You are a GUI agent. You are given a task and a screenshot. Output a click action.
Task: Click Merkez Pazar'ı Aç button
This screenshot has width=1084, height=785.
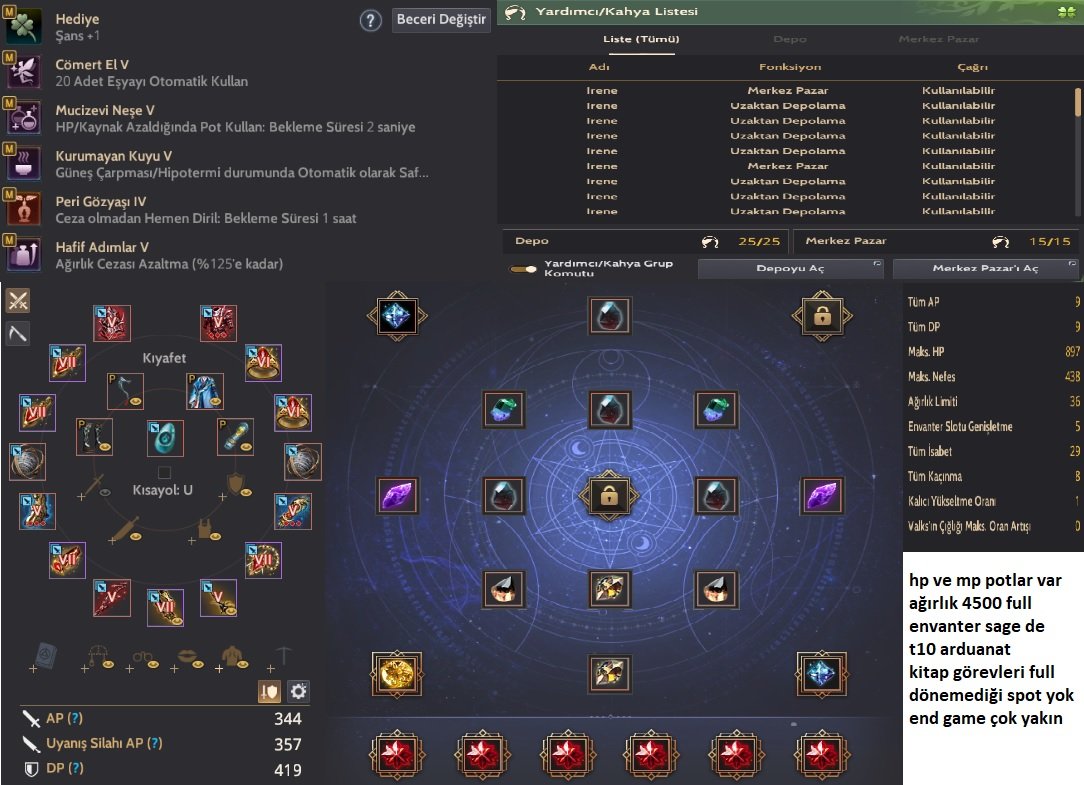click(x=985, y=268)
